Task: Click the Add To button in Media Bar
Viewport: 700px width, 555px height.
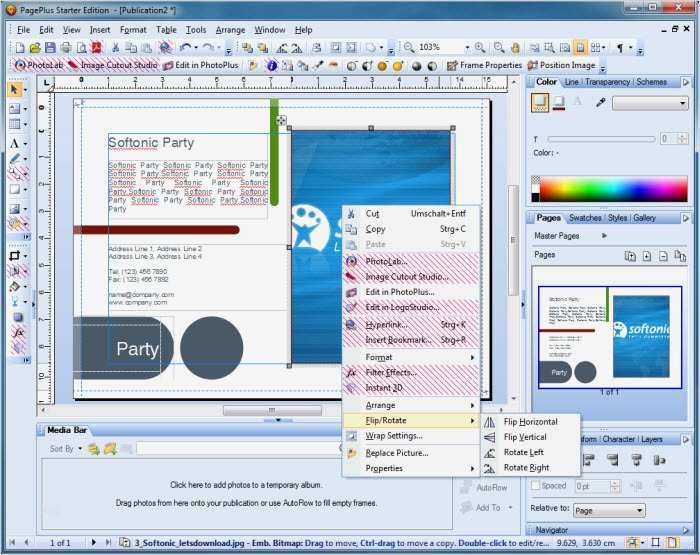Action: tap(487, 508)
